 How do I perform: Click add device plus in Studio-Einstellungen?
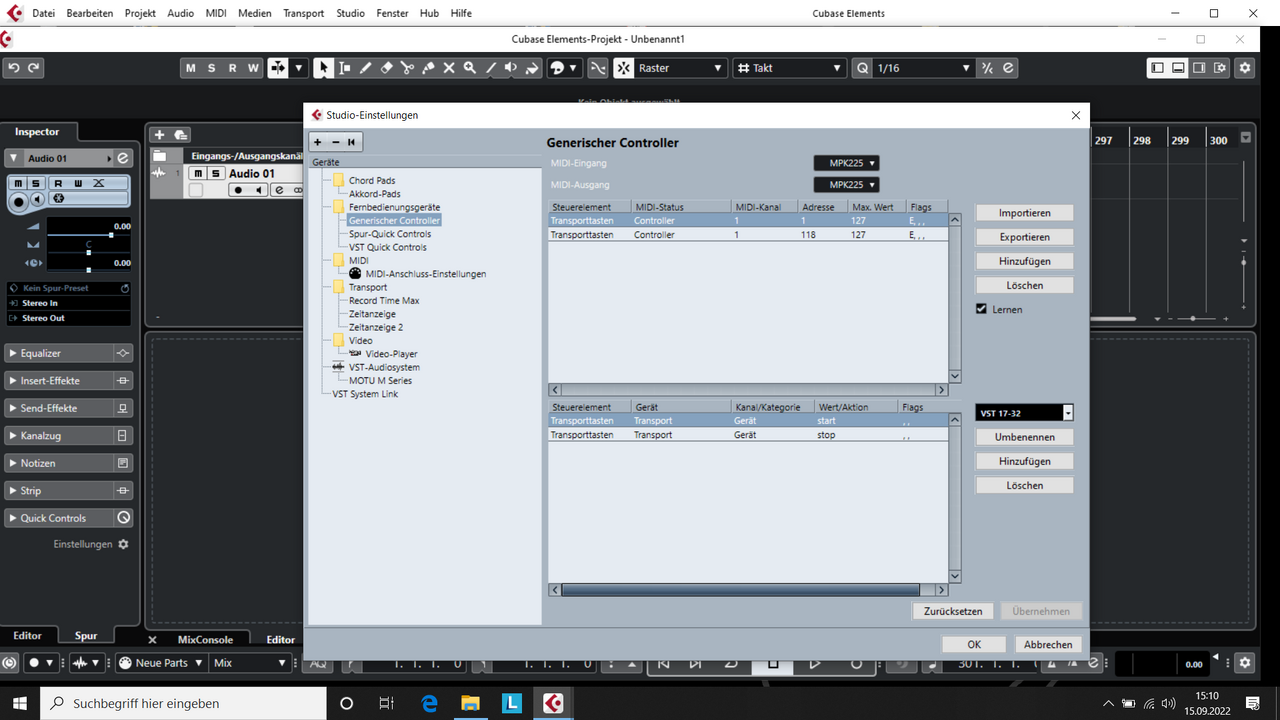(x=318, y=142)
